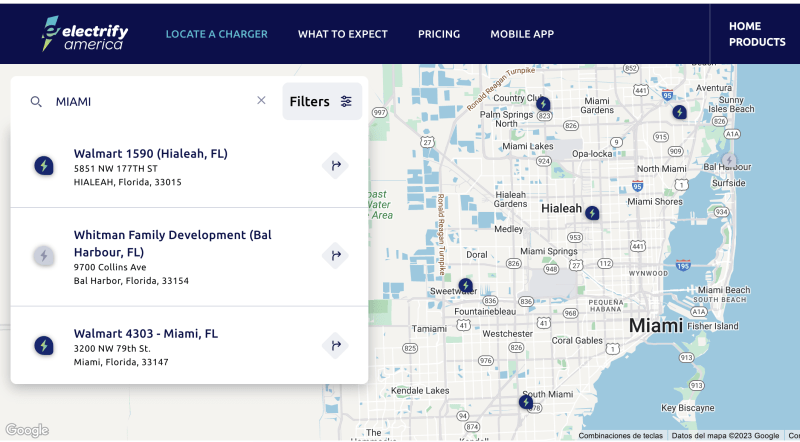Click the large Miami map label
The image size is (800, 442).
(656, 325)
